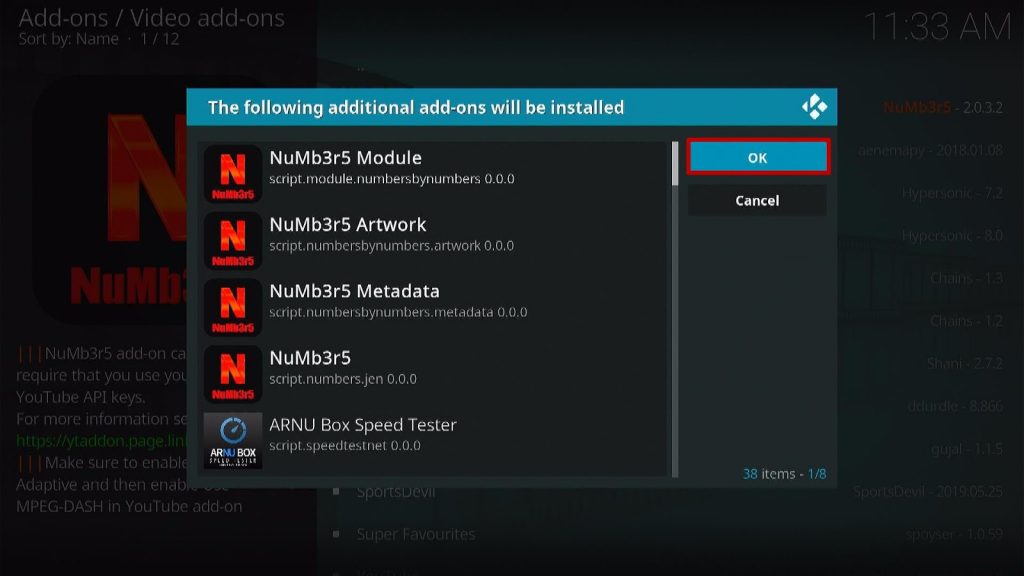1024x576 pixels.
Task: Click the ARNU Box Speed Tester title
Action: (362, 424)
